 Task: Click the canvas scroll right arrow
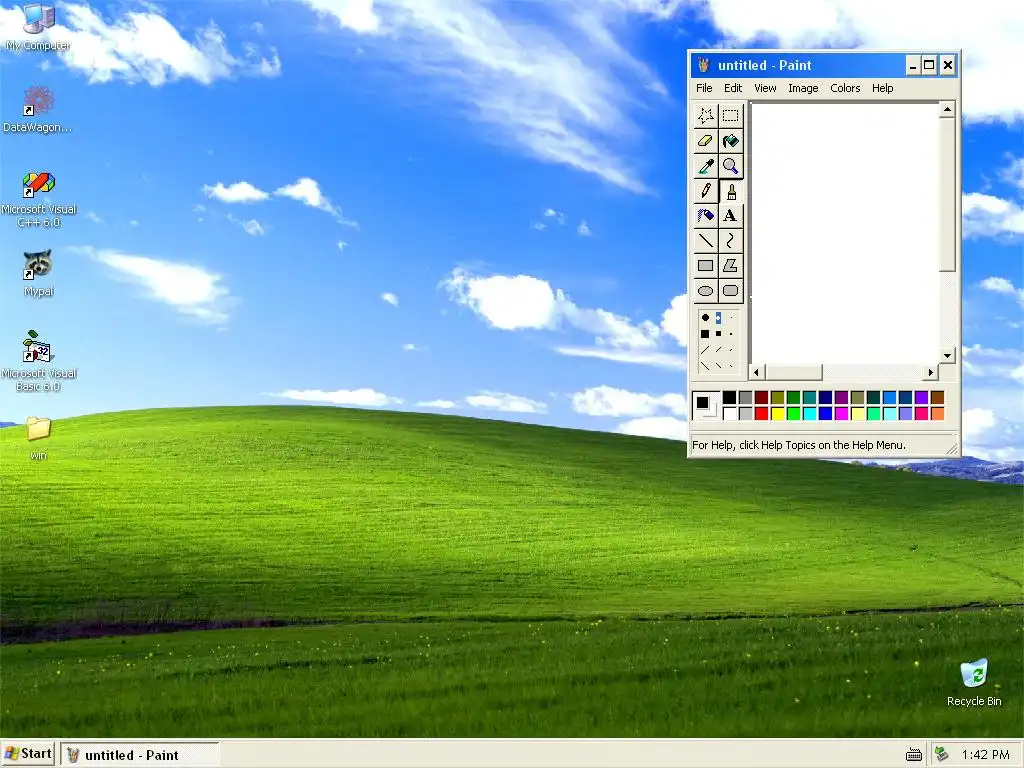(x=931, y=372)
